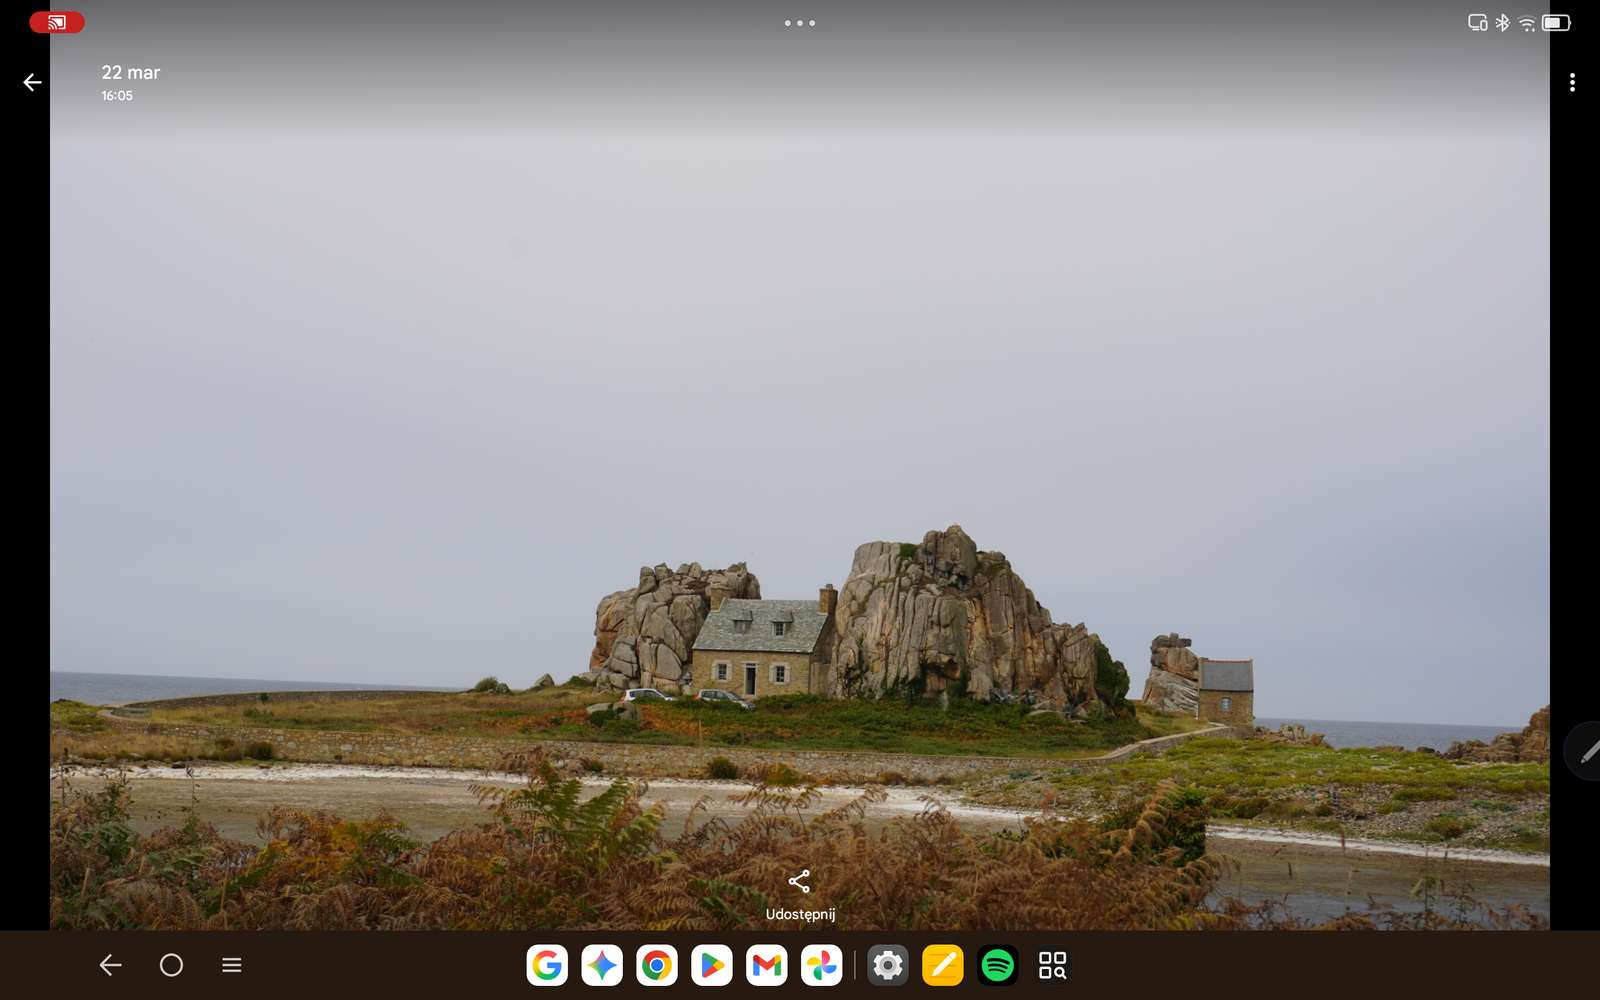Tap the system back navigation button

pos(110,965)
